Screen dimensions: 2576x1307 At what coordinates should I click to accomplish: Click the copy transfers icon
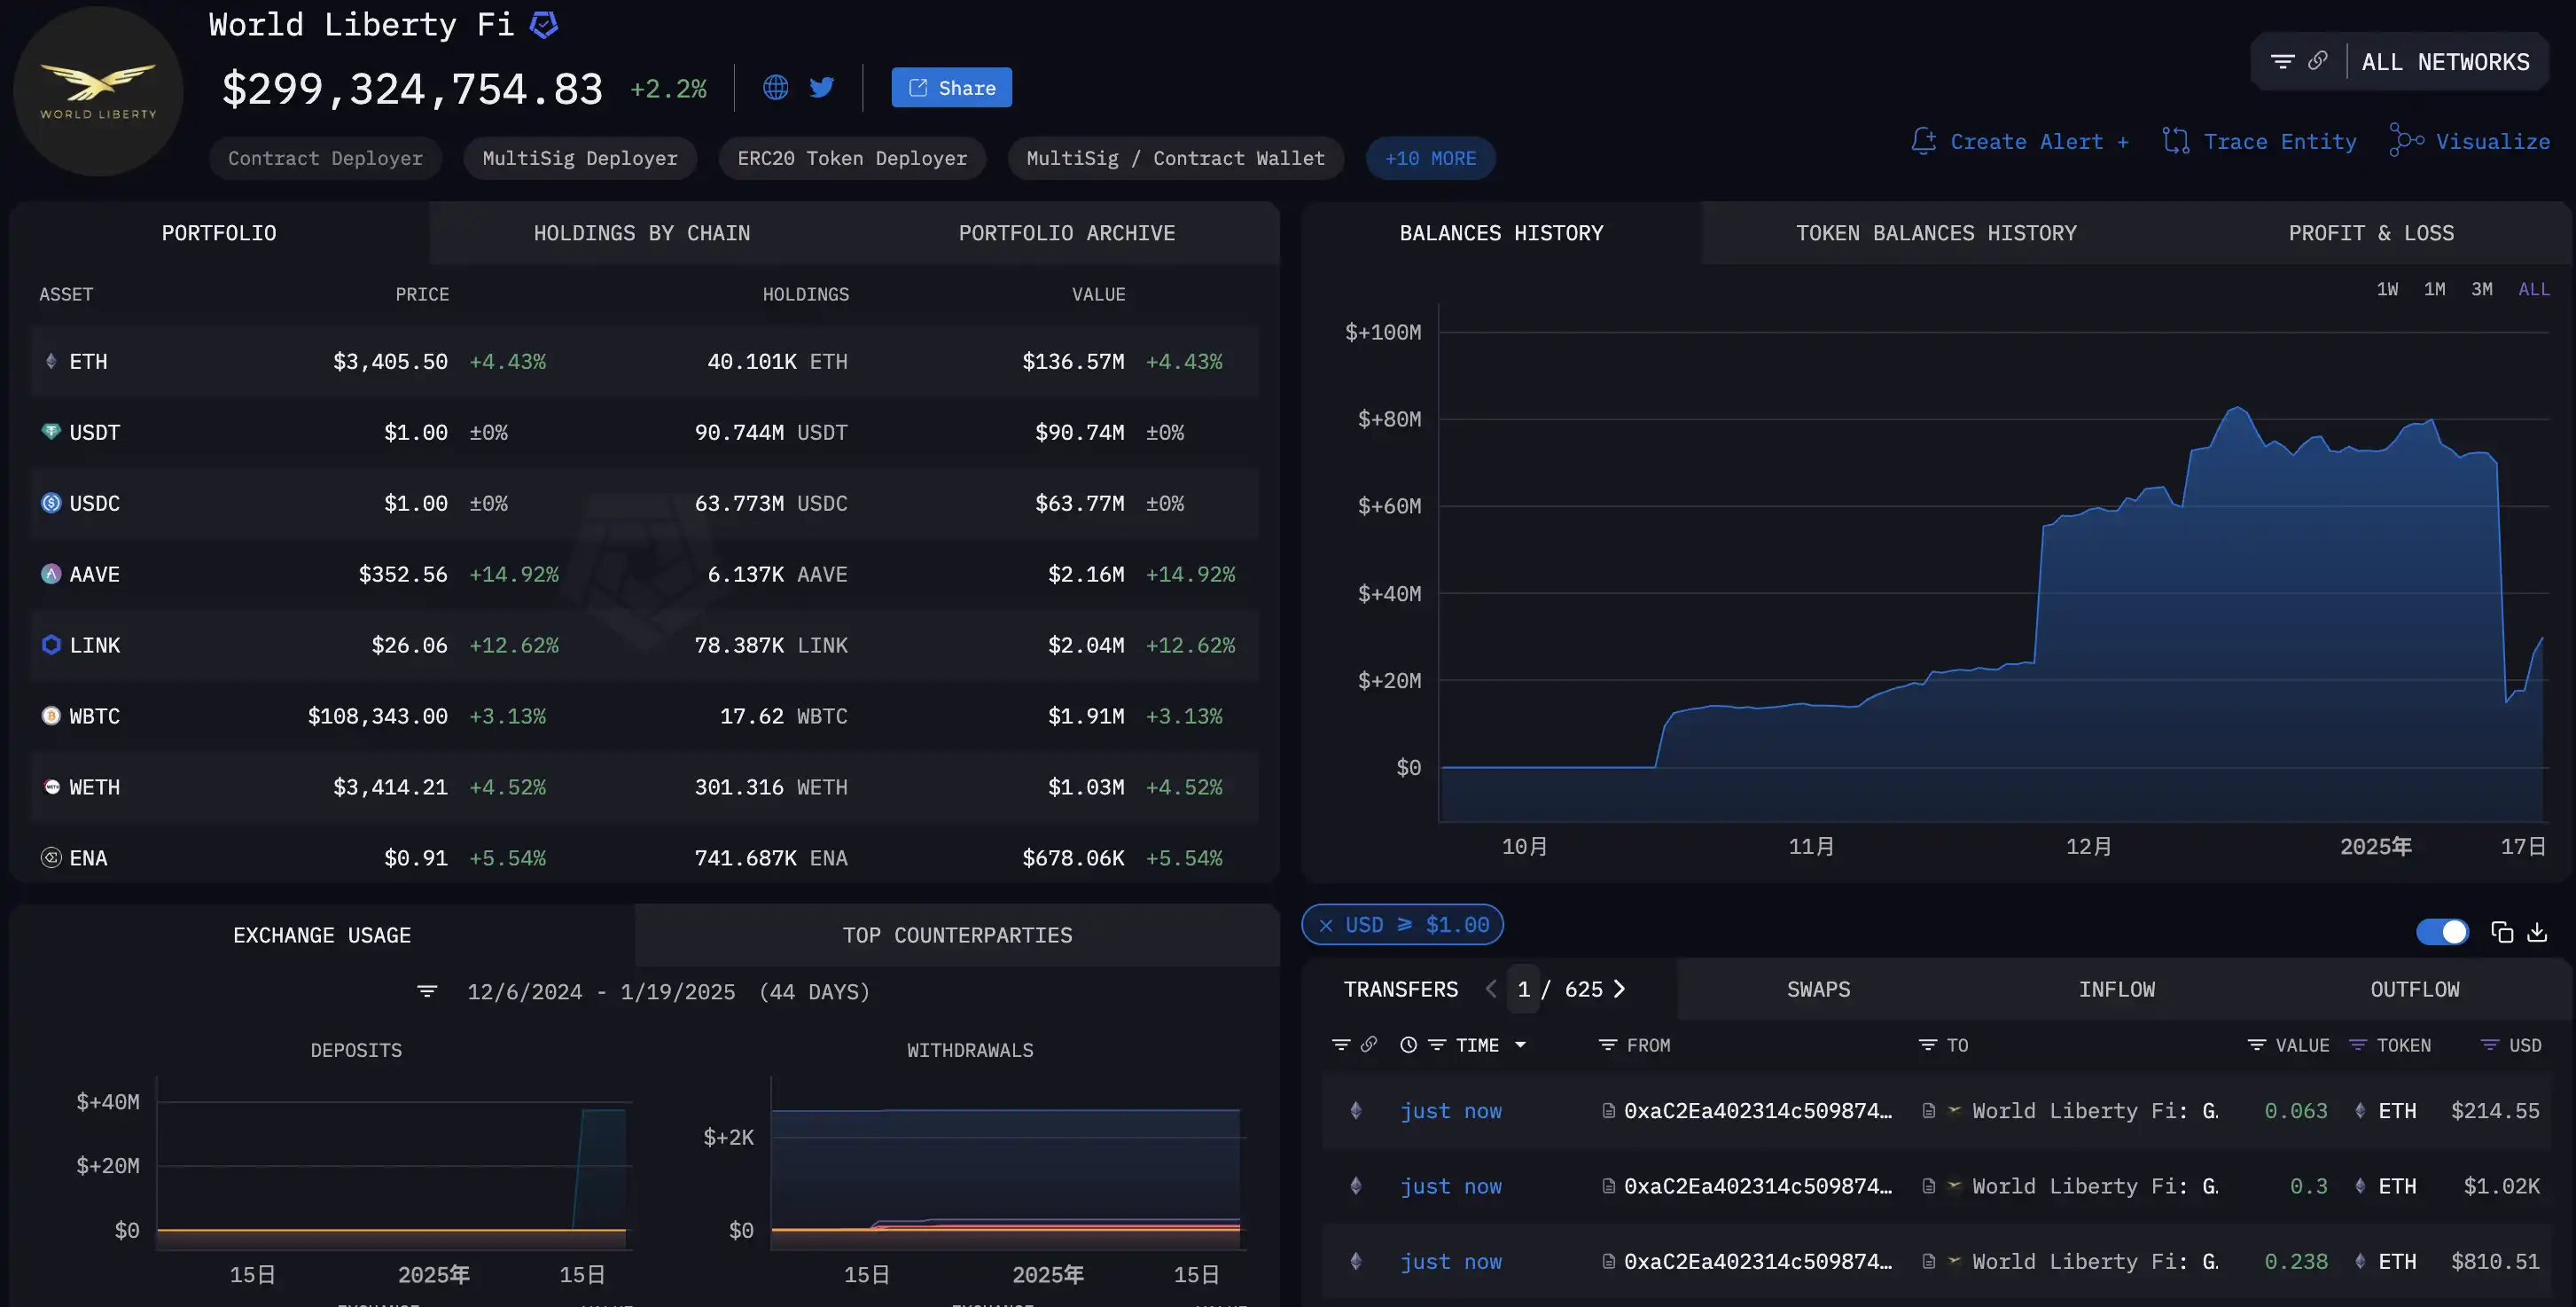[x=2501, y=932]
